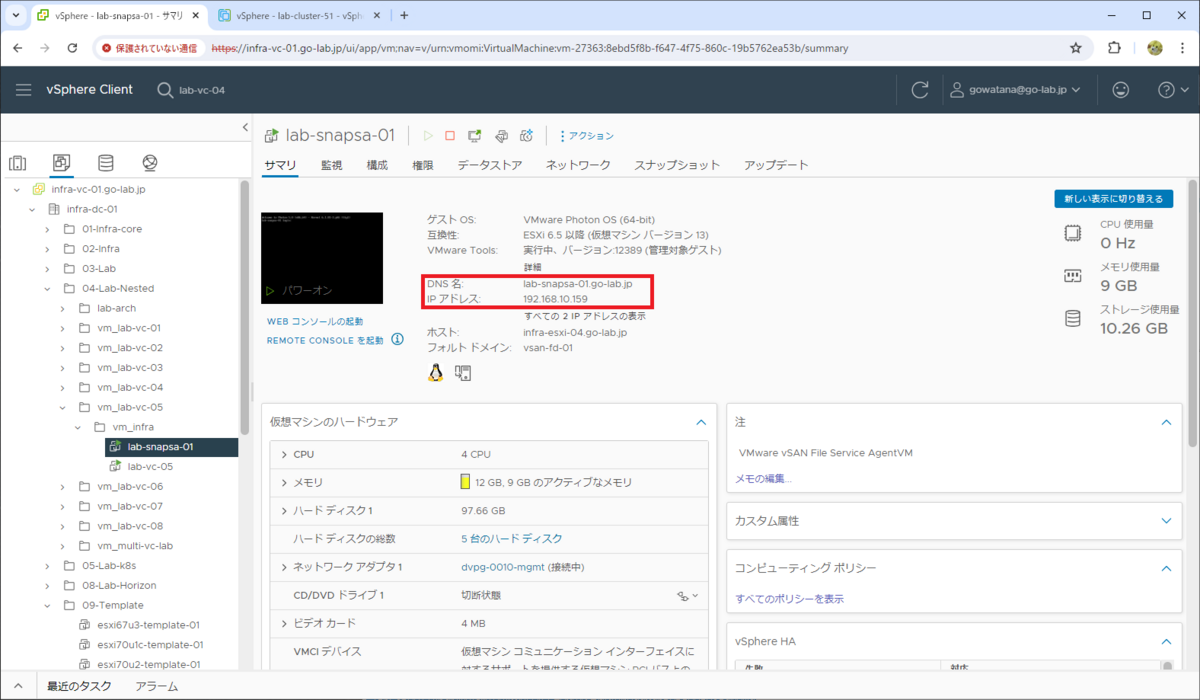The width and height of the screenshot is (1200, 700).
Task: Open the feedback smiley icon
Action: click(1121, 90)
